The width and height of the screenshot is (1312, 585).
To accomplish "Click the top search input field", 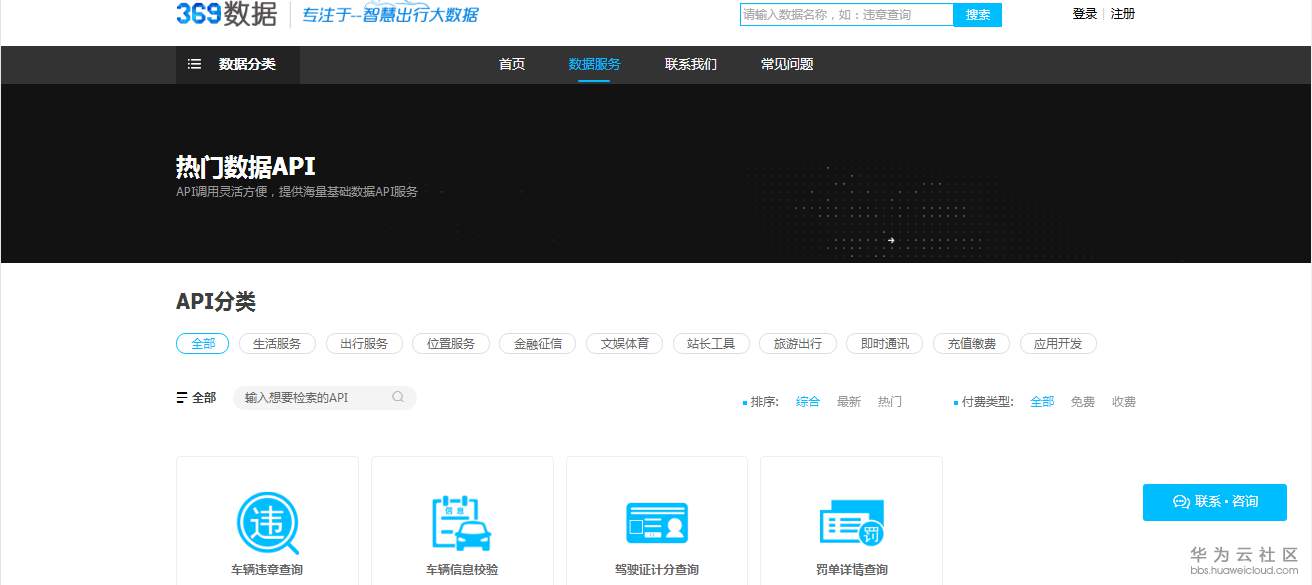I will tap(847, 15).
